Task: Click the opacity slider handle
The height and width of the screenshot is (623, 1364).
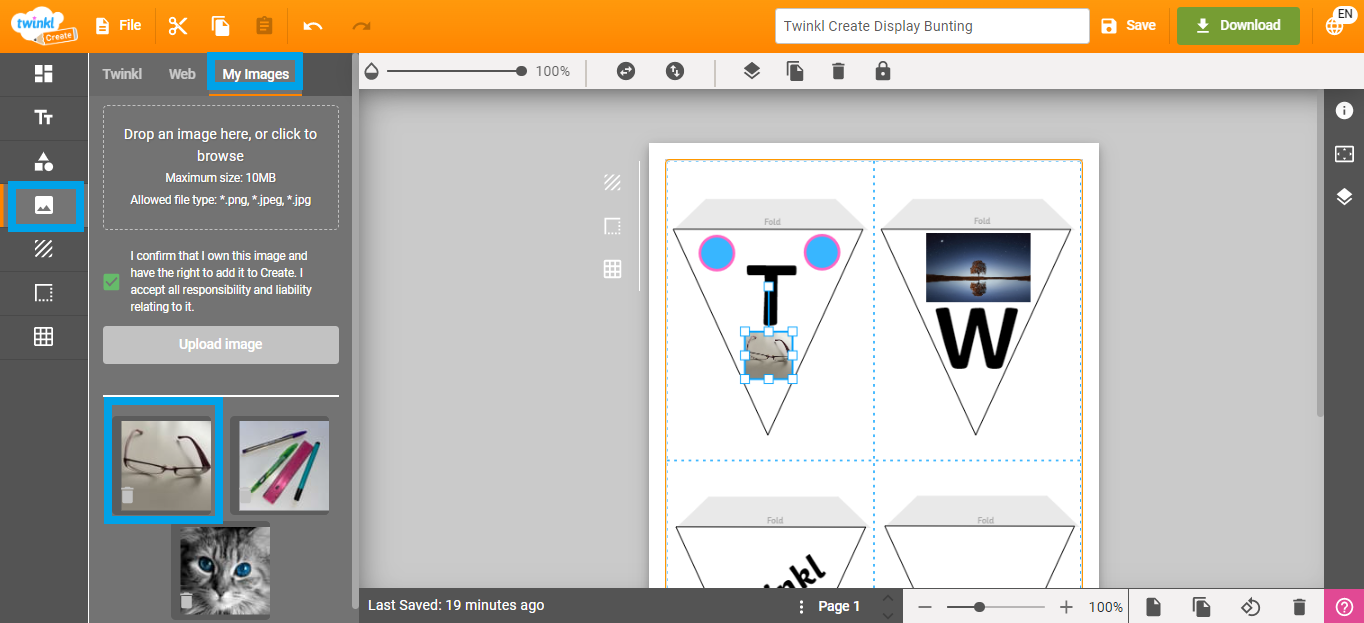Action: pos(521,71)
